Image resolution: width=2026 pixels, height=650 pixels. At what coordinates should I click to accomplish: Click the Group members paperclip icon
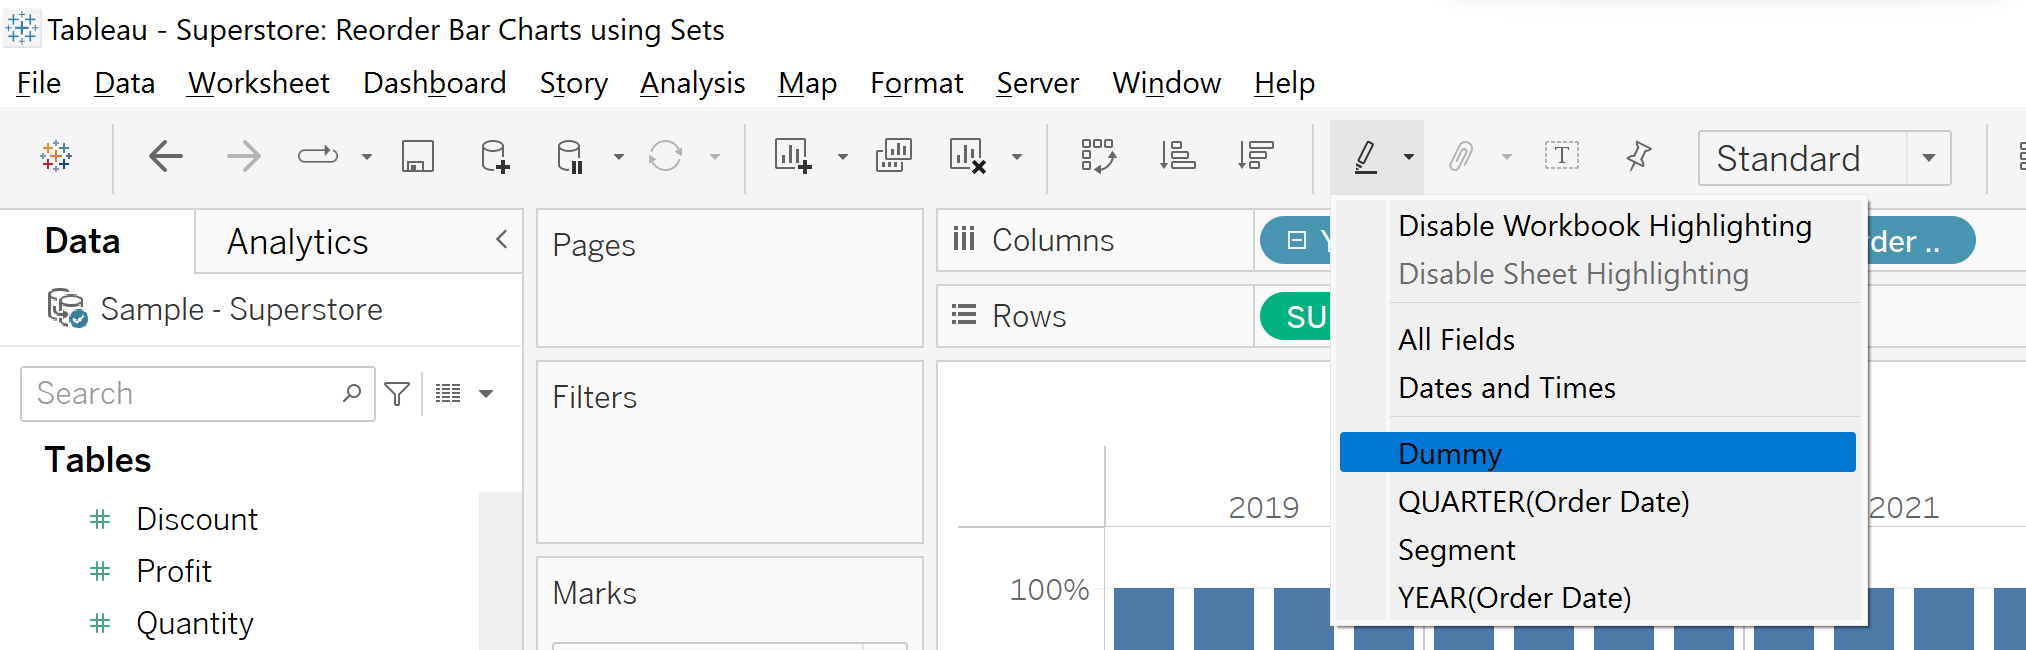pos(1461,156)
